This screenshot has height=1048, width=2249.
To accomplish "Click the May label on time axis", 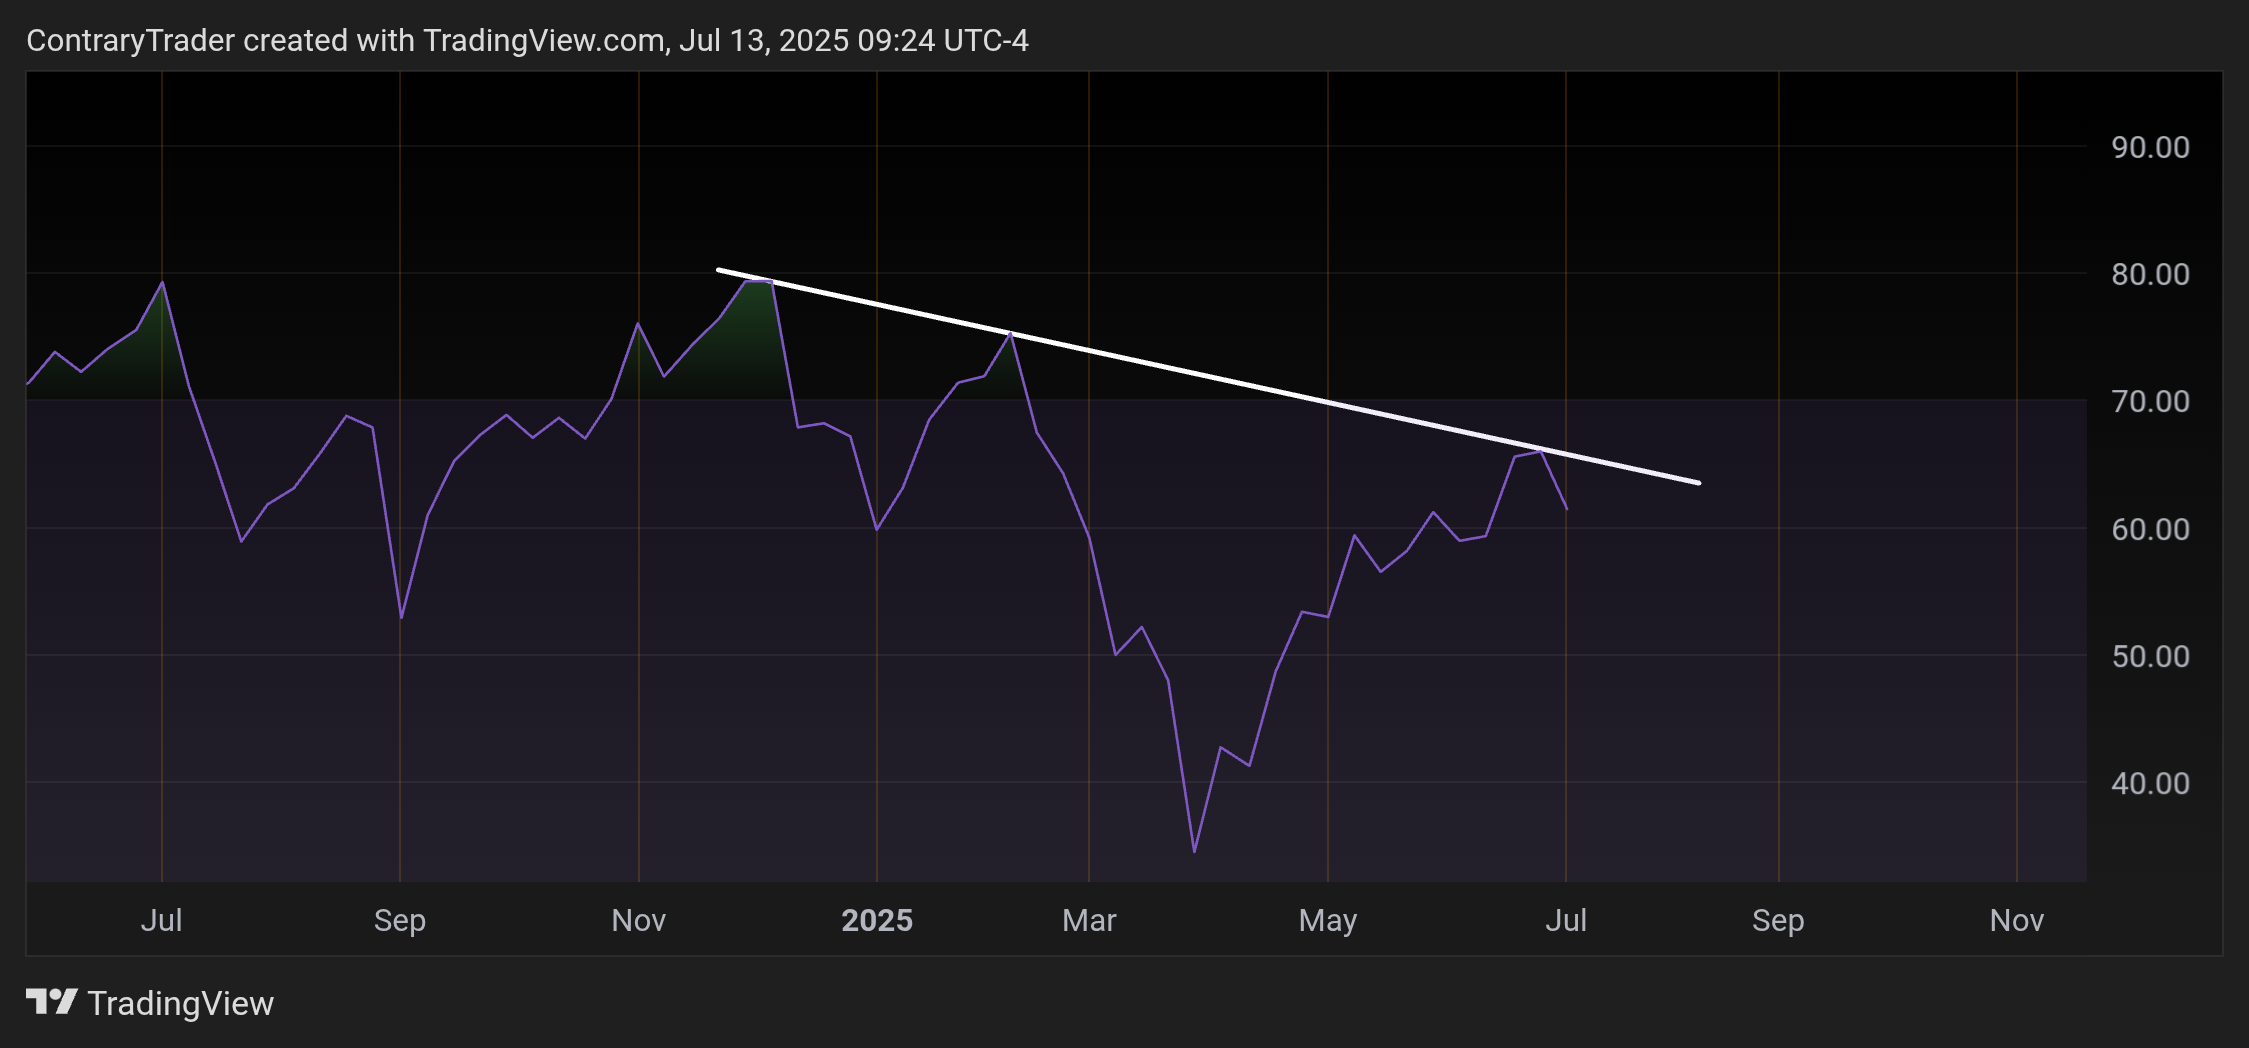I will click(1328, 920).
